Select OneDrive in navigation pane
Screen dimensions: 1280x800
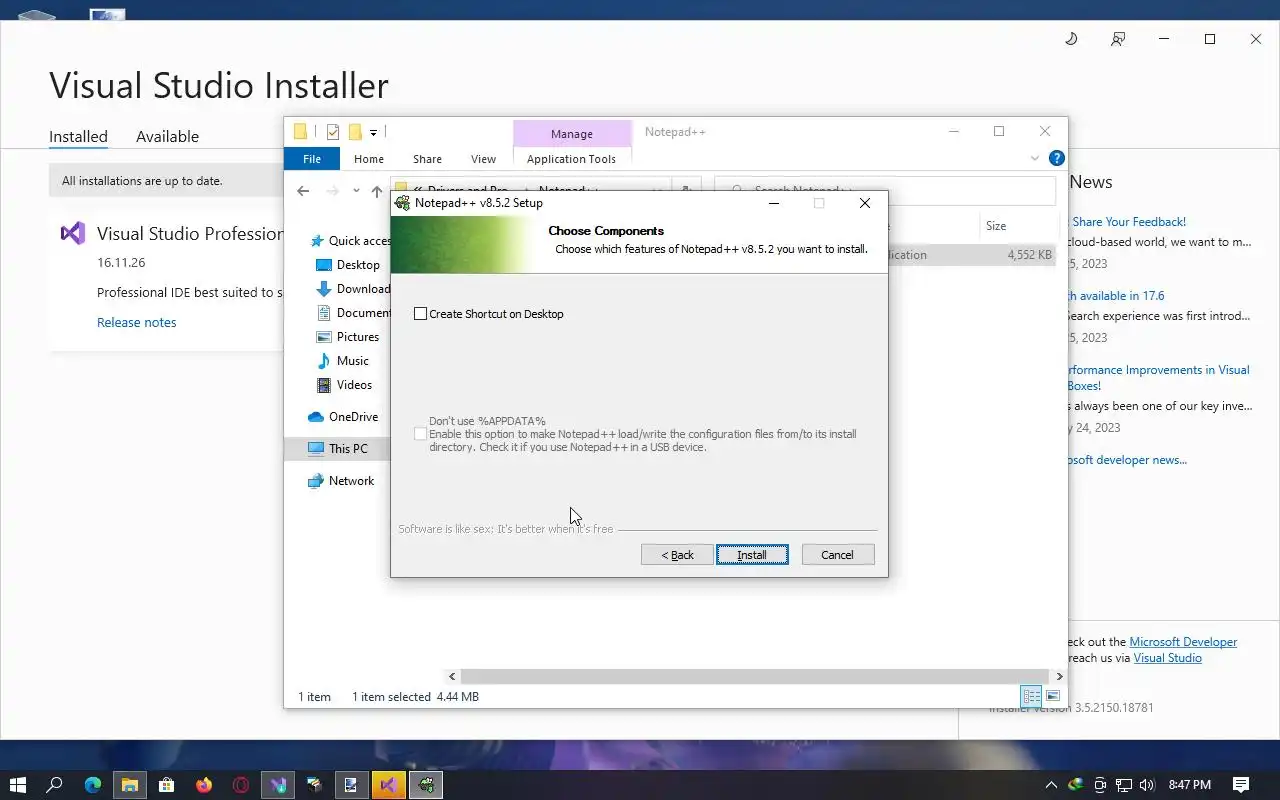point(343,417)
